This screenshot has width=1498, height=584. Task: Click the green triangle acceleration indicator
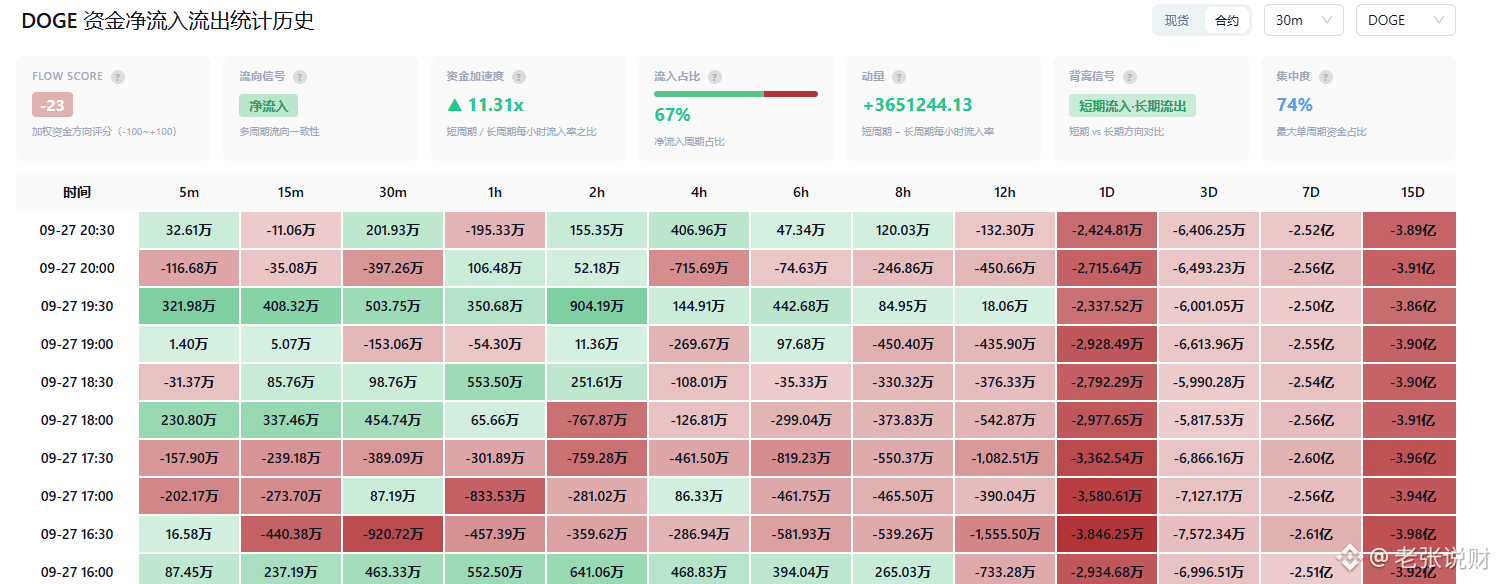pos(455,105)
